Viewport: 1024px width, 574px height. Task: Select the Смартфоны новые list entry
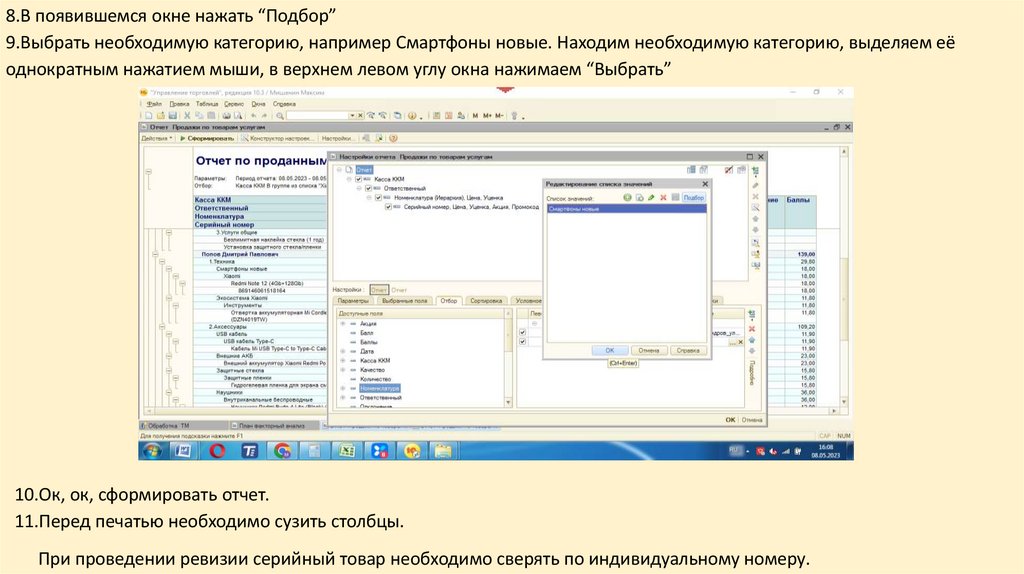pos(626,209)
